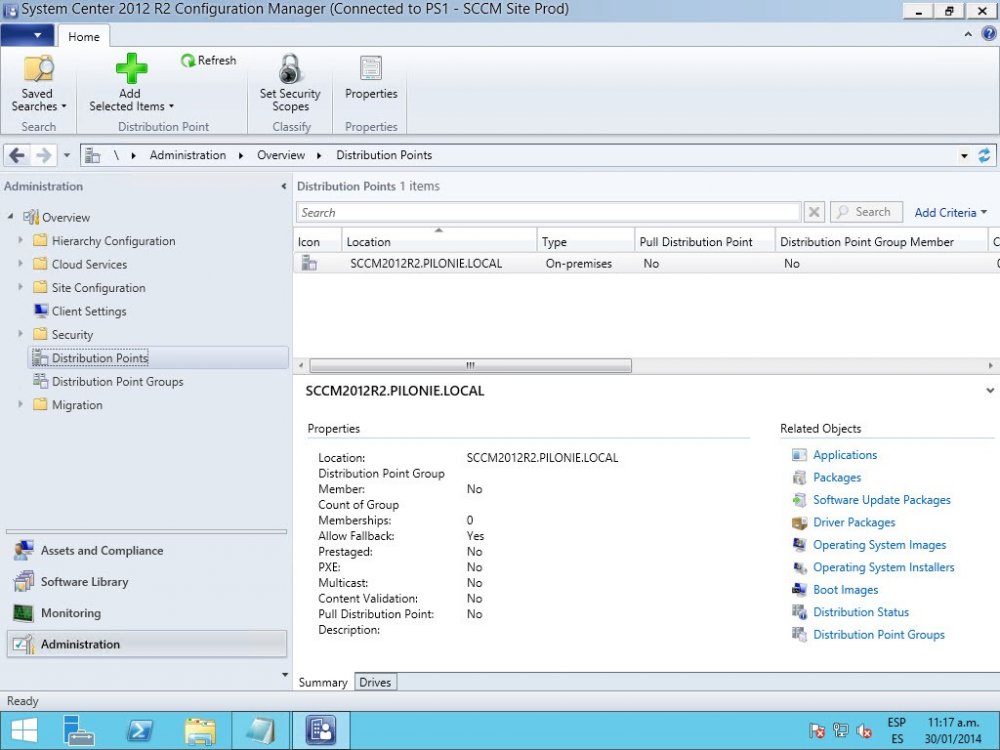Switch to the Summary tab
The height and width of the screenshot is (750, 1000).
tap(323, 682)
